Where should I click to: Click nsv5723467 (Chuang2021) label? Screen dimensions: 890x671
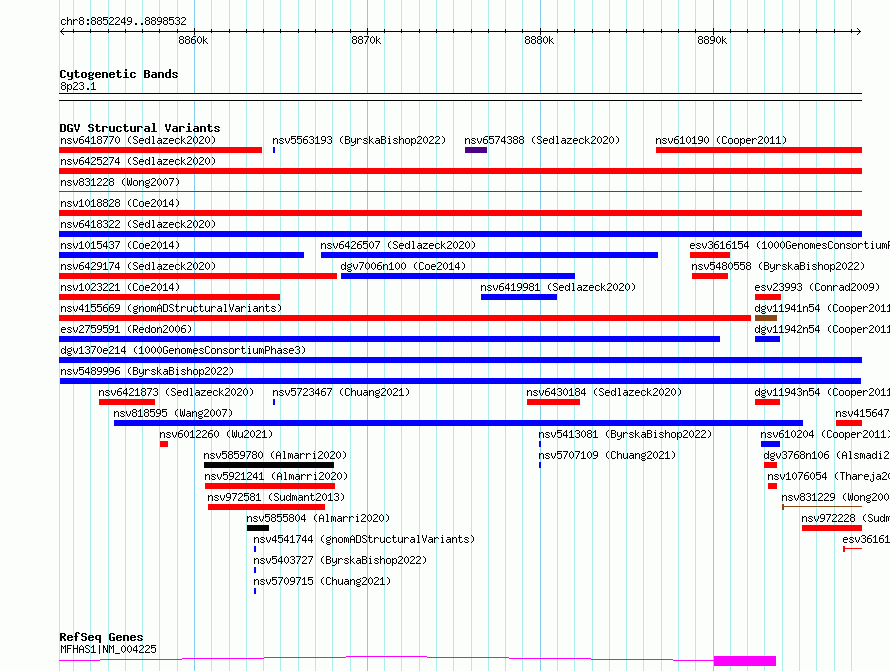click(341, 392)
